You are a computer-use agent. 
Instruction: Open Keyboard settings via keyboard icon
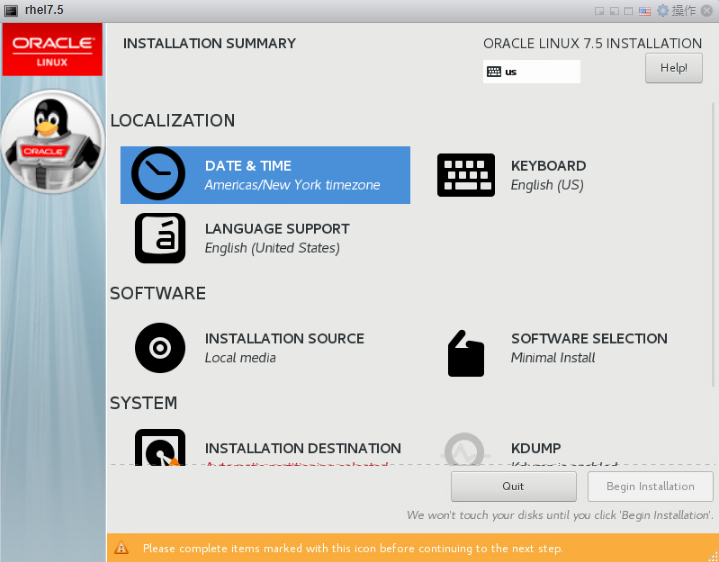[x=466, y=175]
